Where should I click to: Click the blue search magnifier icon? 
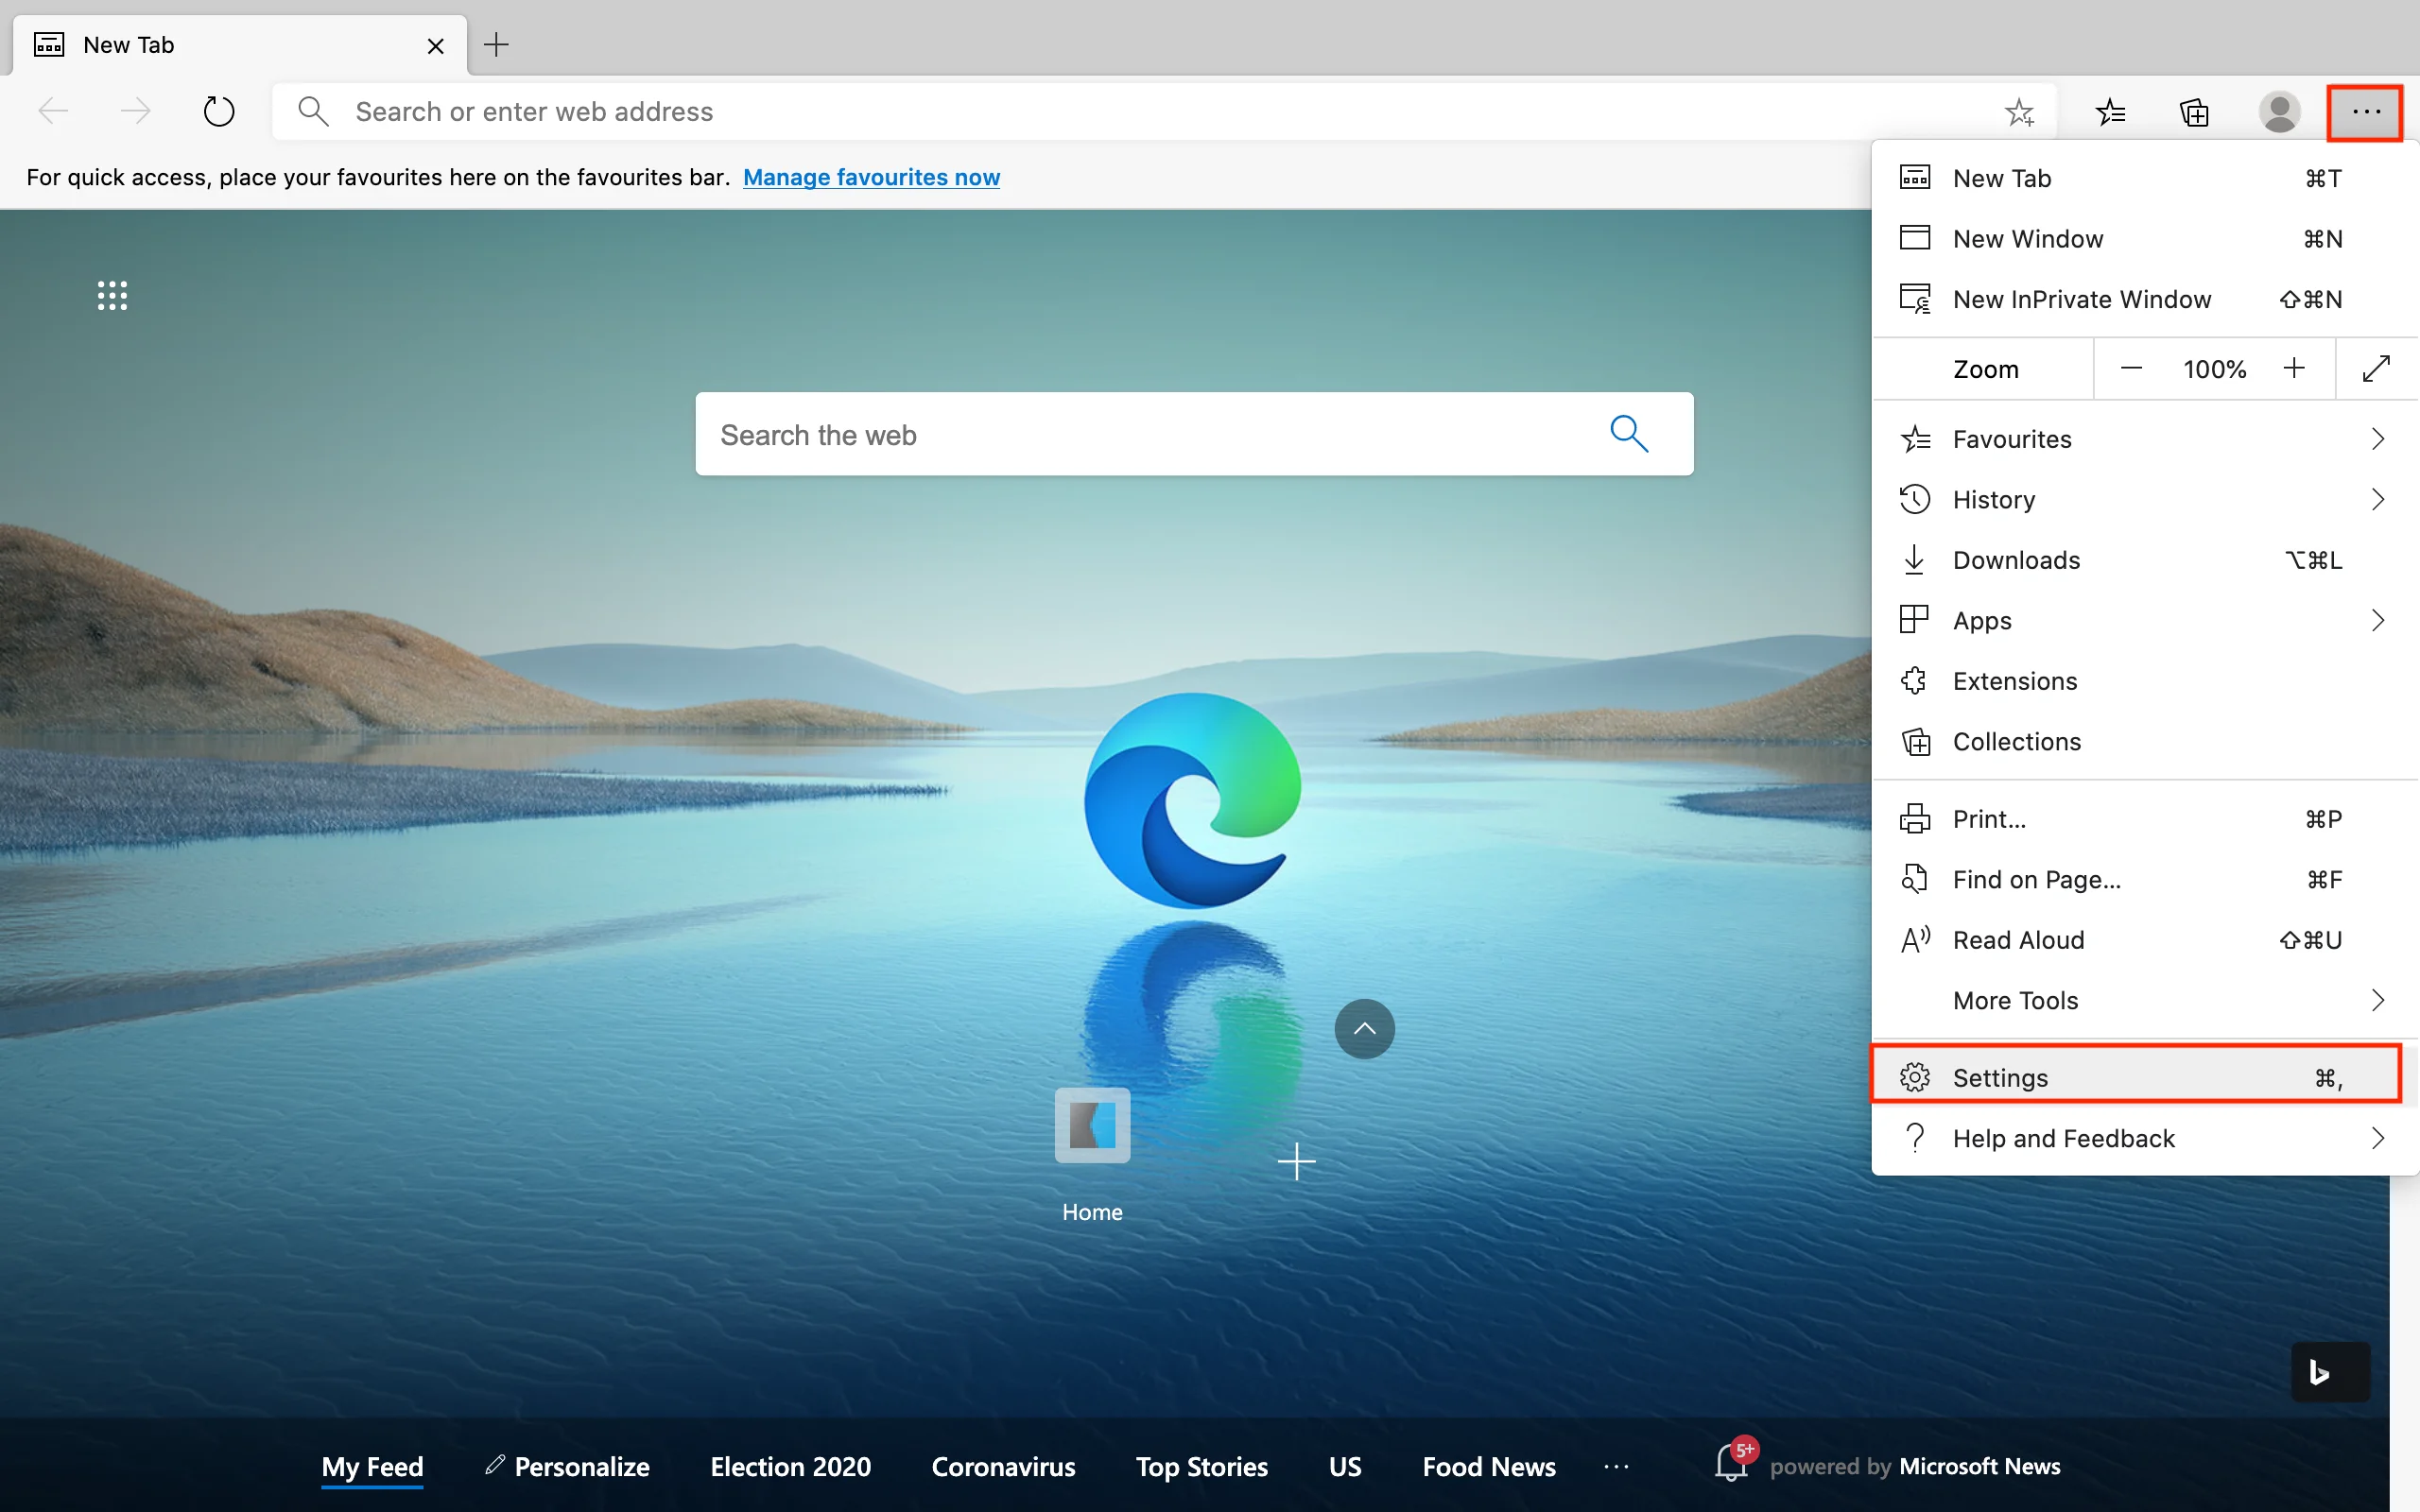click(1628, 434)
